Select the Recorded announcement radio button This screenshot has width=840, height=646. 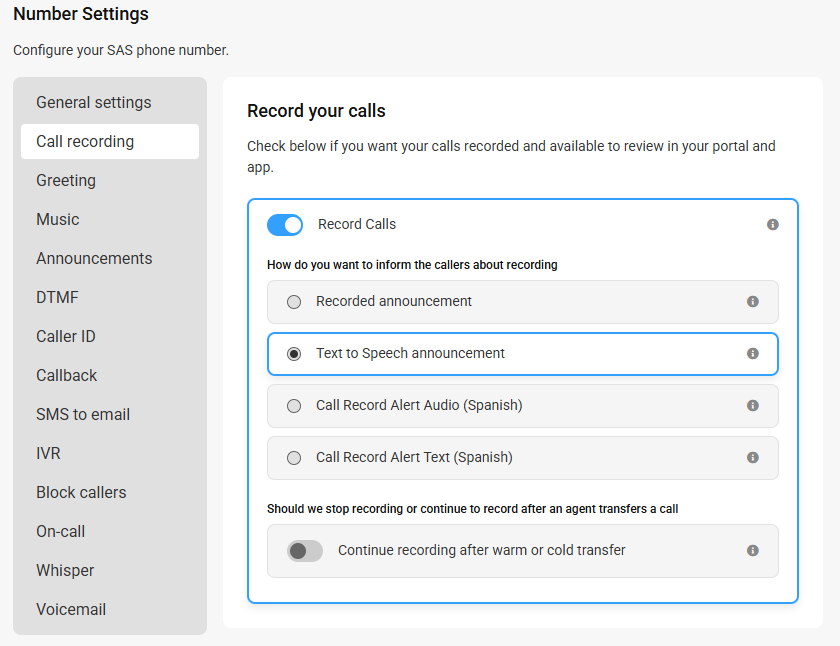click(294, 302)
